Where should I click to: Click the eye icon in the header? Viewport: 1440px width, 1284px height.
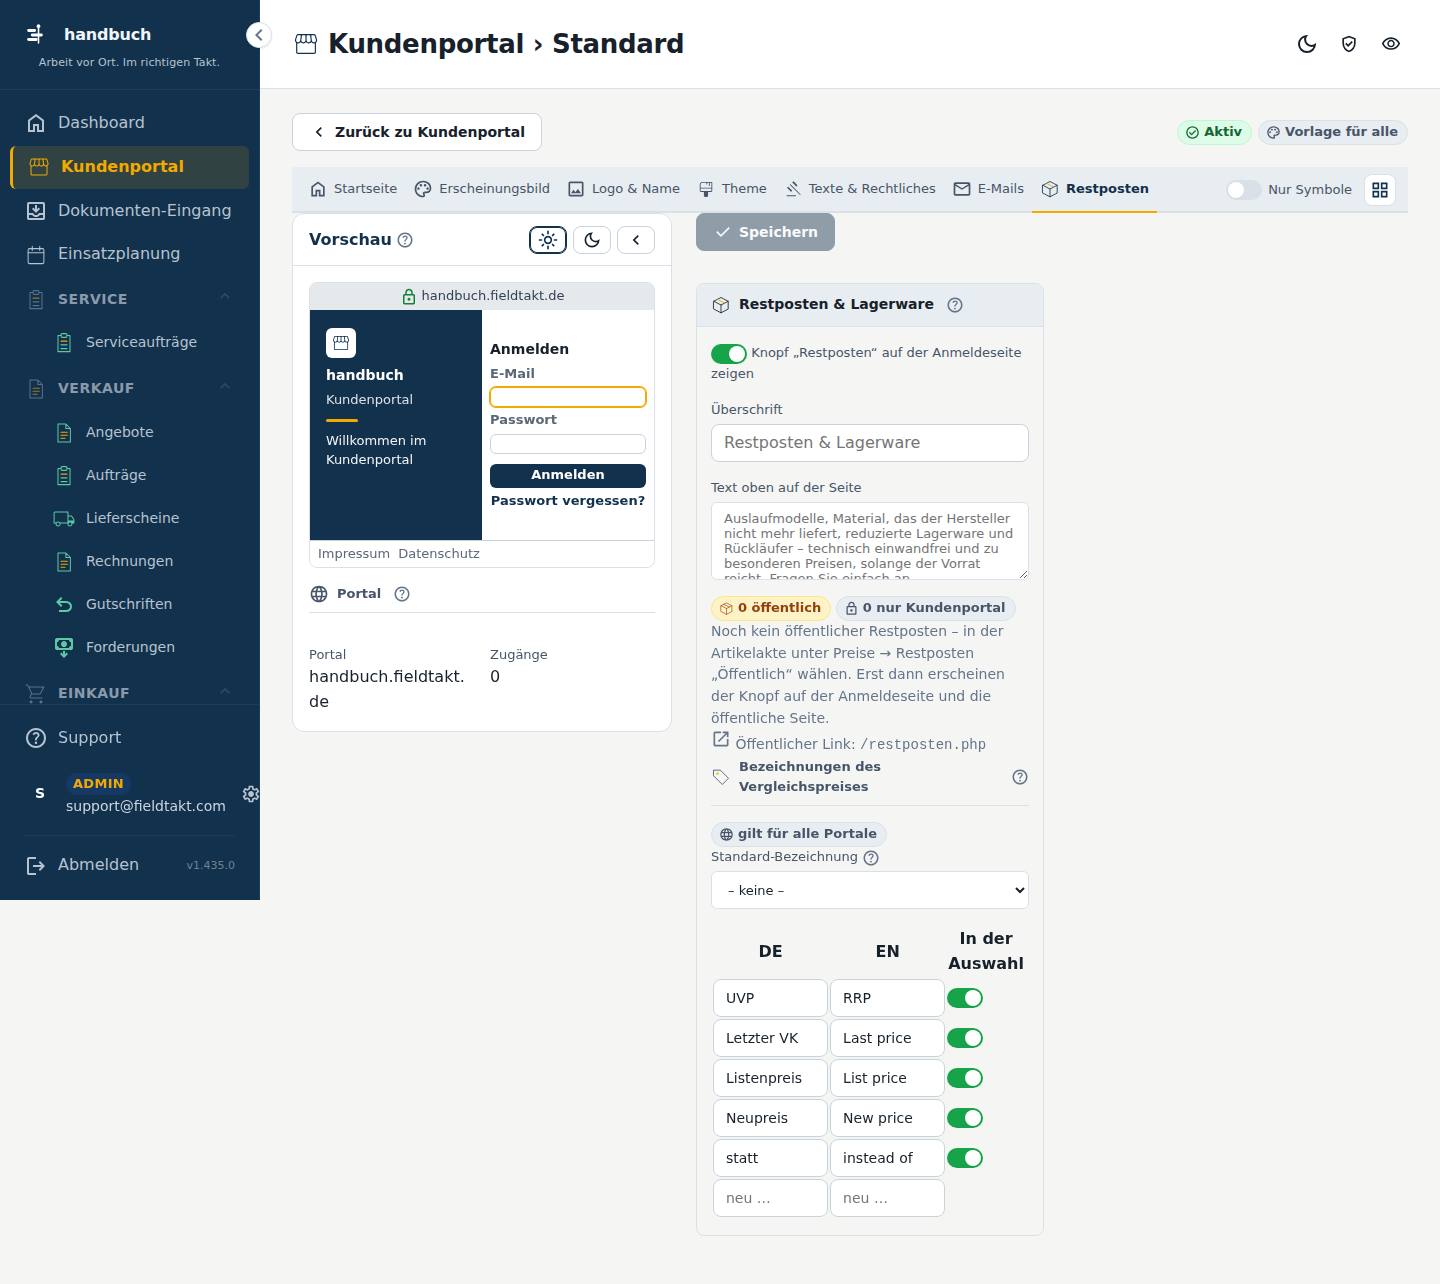coord(1391,44)
